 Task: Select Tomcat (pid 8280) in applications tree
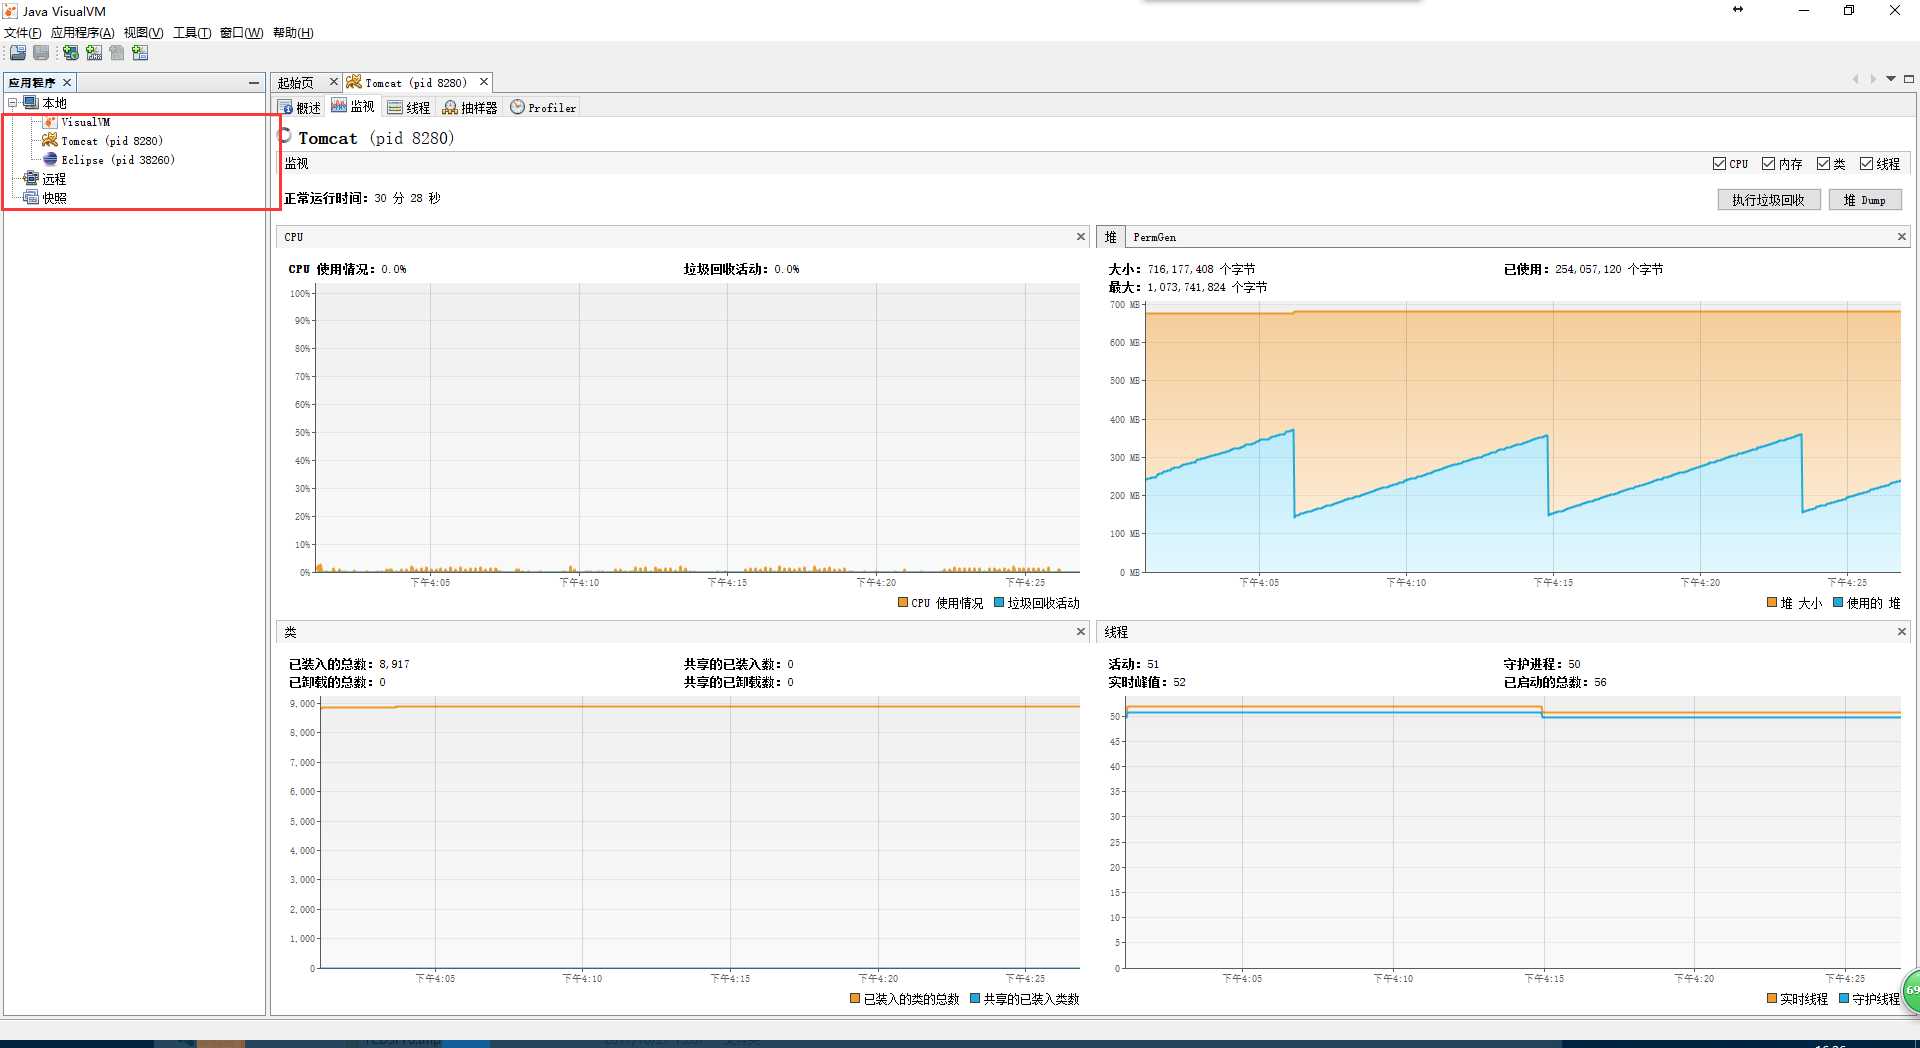pyautogui.click(x=112, y=141)
